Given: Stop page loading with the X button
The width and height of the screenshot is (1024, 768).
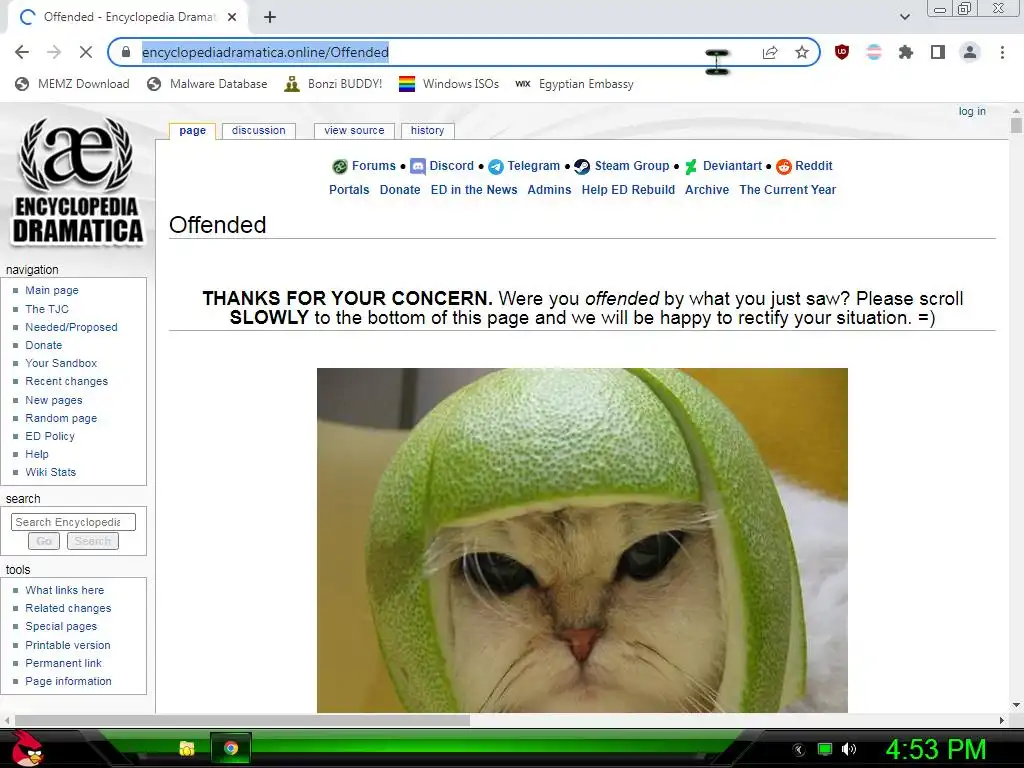Looking at the screenshot, I should pos(86,52).
